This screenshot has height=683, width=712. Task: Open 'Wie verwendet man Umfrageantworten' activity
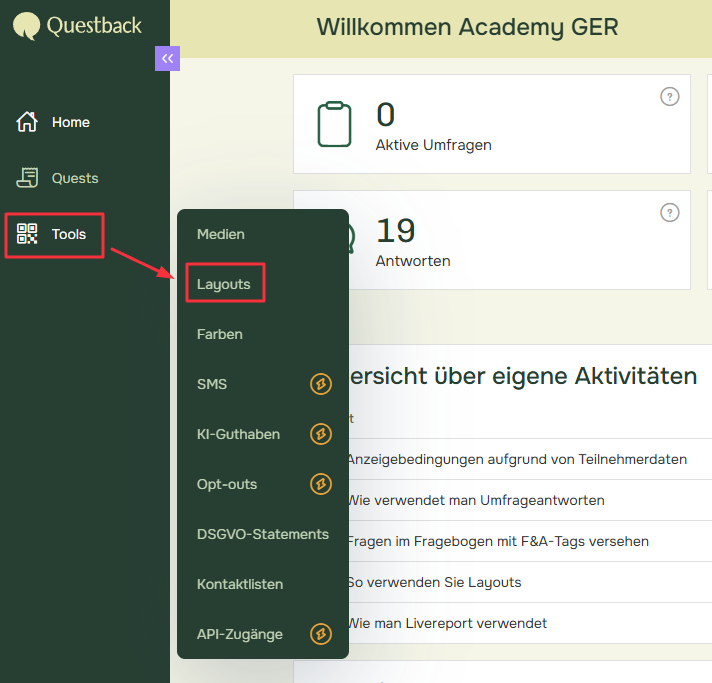pos(475,500)
